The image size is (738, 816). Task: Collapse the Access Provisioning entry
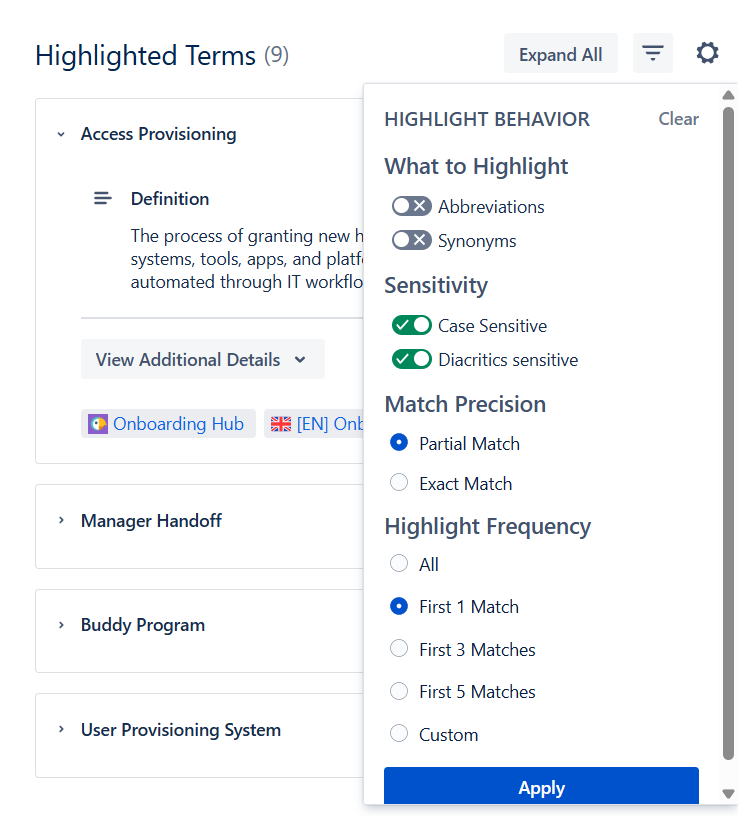pyautogui.click(x=60, y=133)
